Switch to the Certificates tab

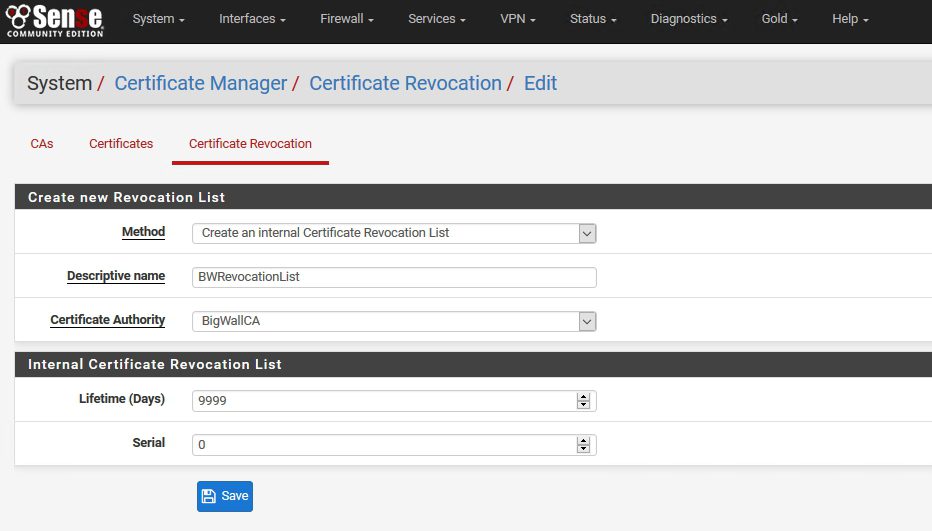point(121,144)
